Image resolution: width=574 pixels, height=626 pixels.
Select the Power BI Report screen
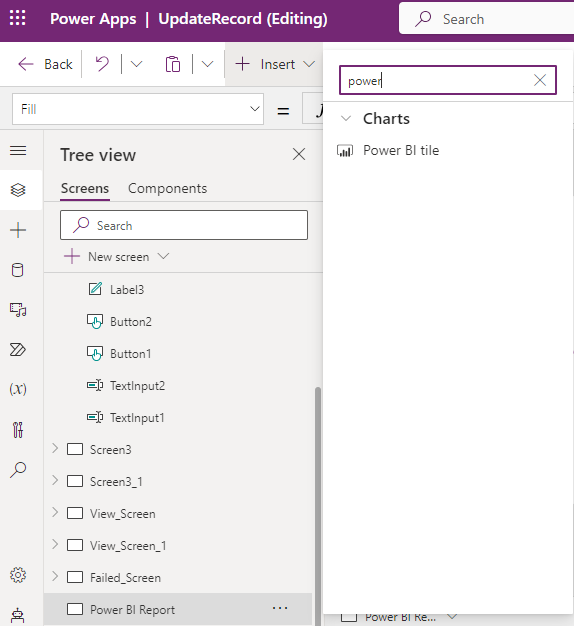[x=178, y=609]
